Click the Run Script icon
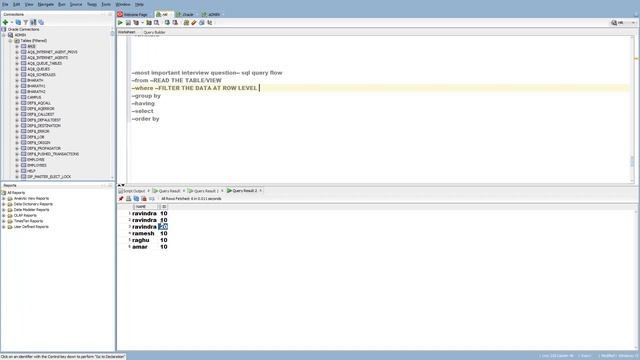 click(128, 23)
